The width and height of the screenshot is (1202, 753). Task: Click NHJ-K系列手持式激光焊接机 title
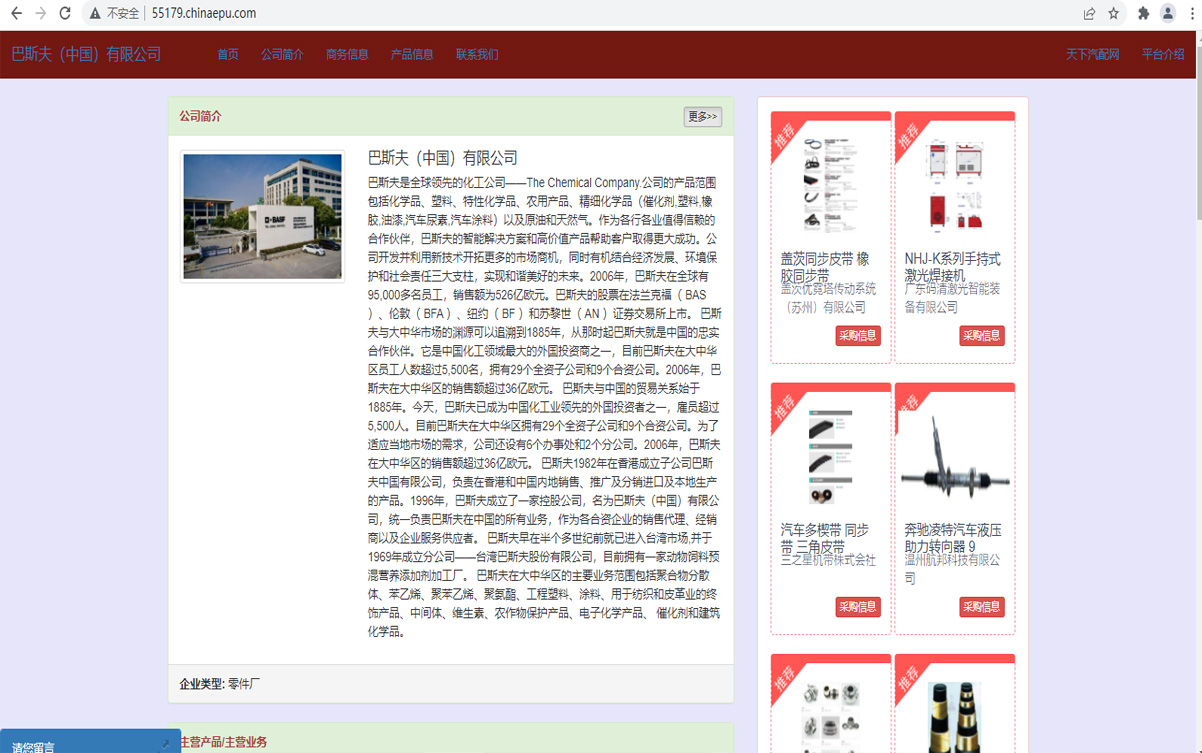[952, 267]
